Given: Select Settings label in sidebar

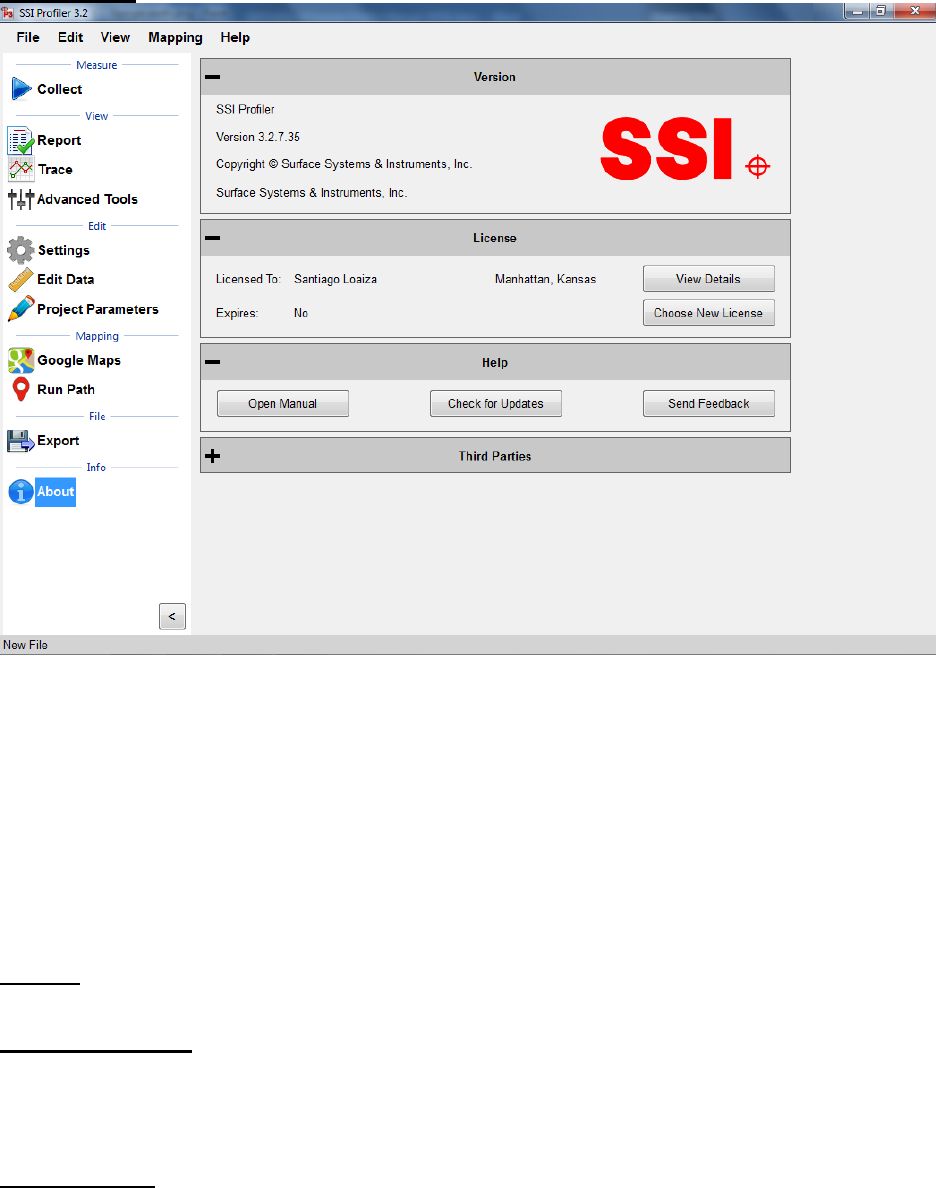Looking at the screenshot, I should click(x=64, y=250).
